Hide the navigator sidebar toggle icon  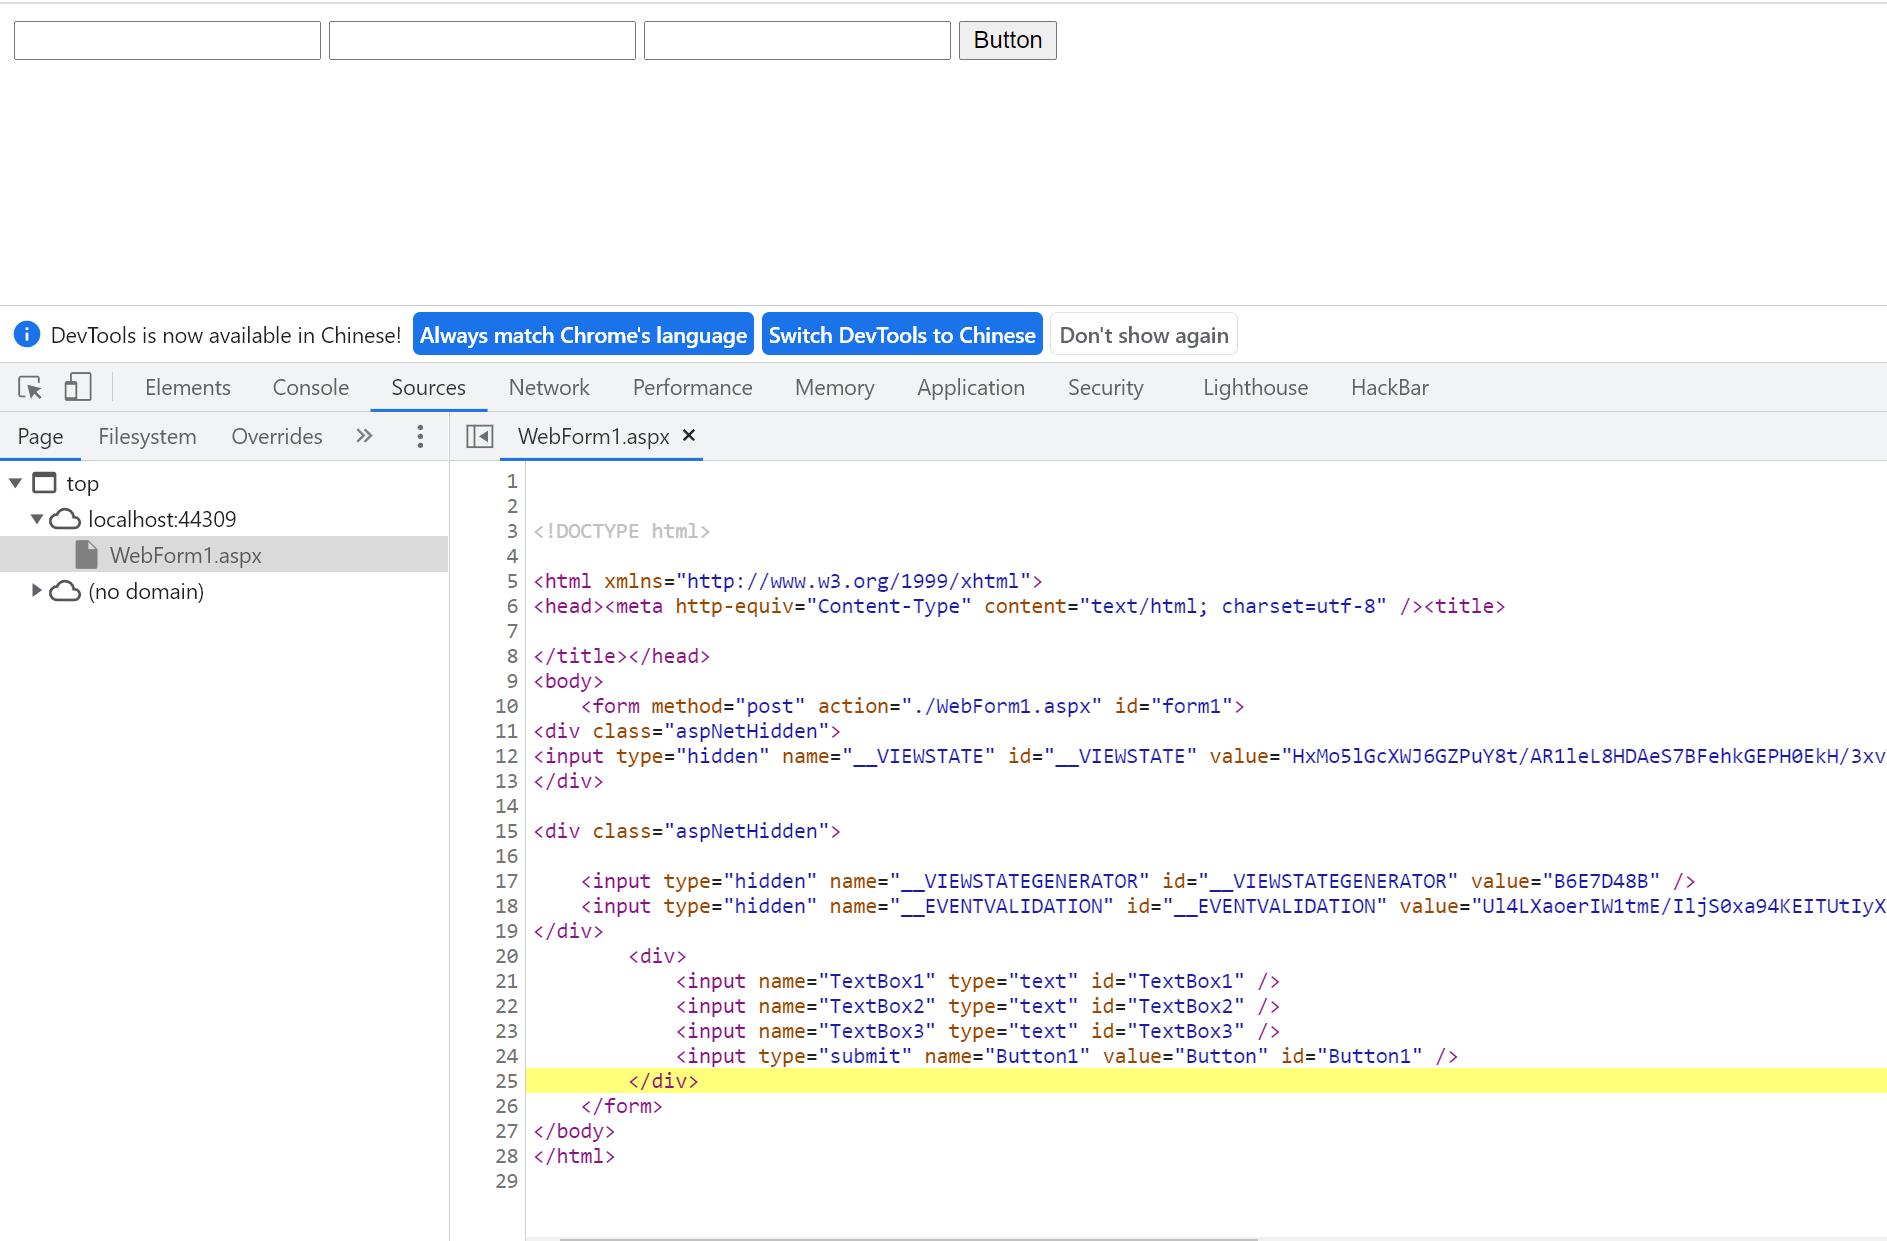[x=480, y=436]
